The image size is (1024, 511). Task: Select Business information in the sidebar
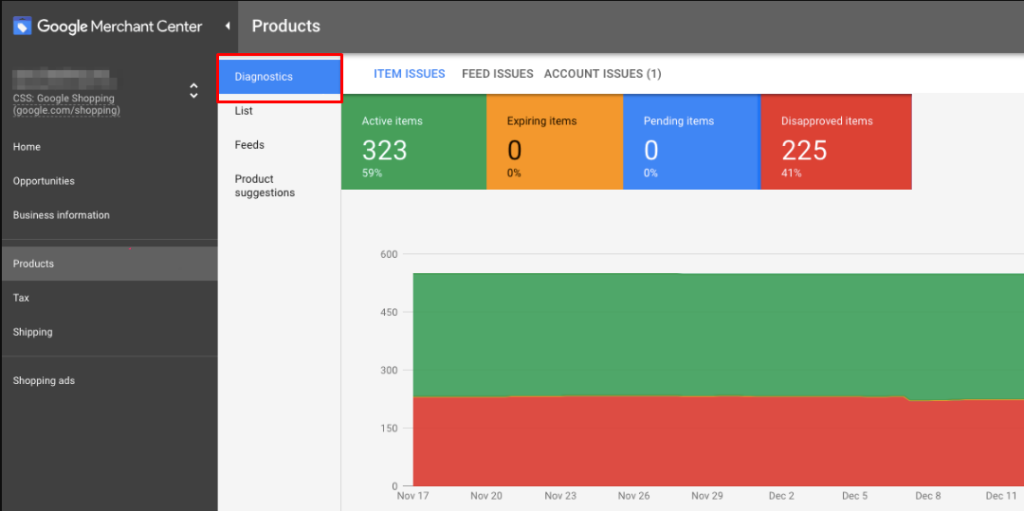click(x=61, y=215)
